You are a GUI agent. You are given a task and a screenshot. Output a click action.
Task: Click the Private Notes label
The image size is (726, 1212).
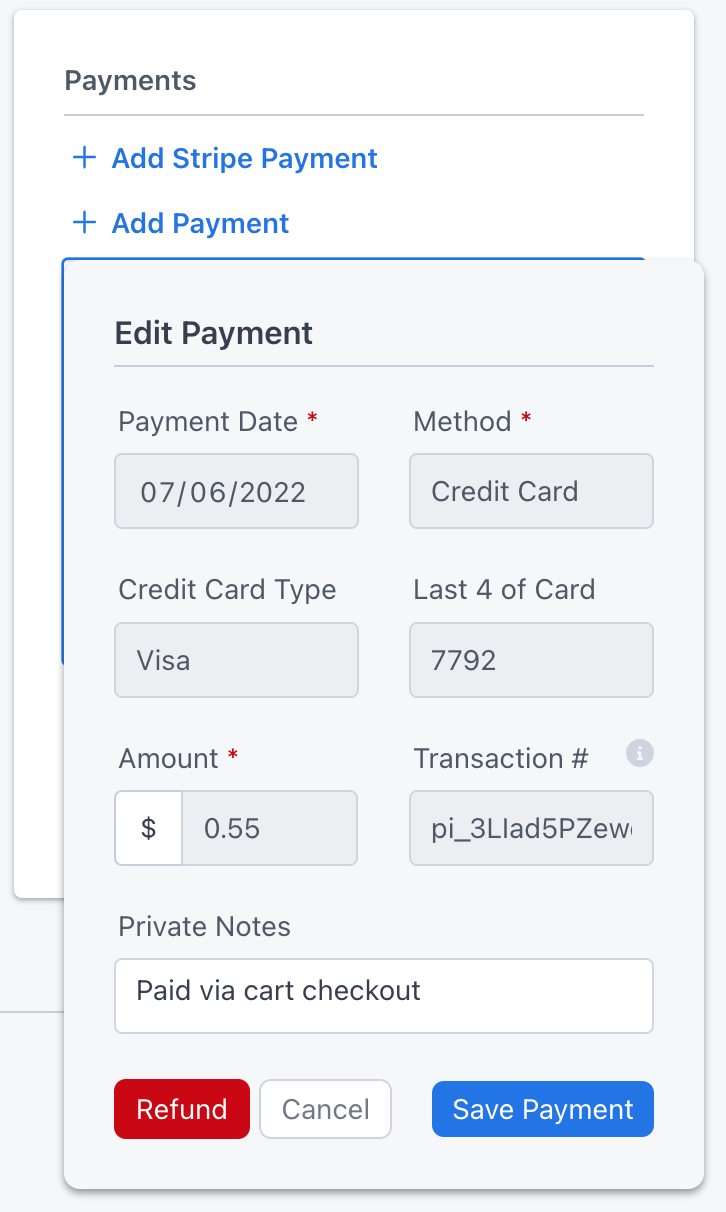click(x=205, y=927)
